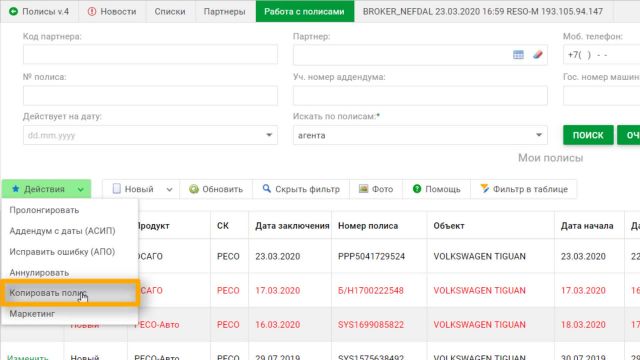640x360 pixels.
Task: Focus the Уч. номер аддендума input field
Action: tap(420, 96)
